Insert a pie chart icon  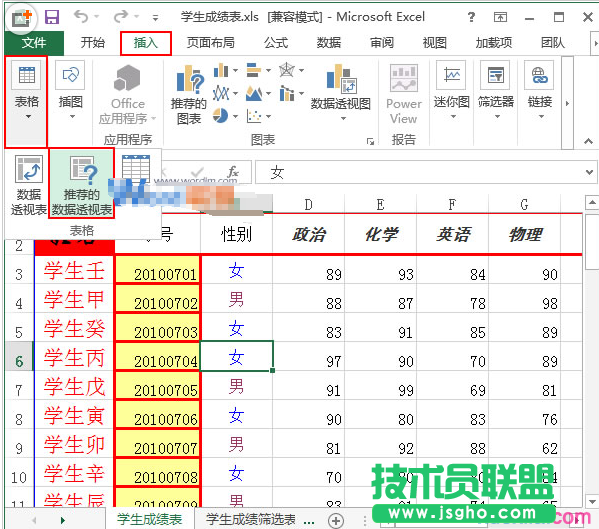(220, 115)
